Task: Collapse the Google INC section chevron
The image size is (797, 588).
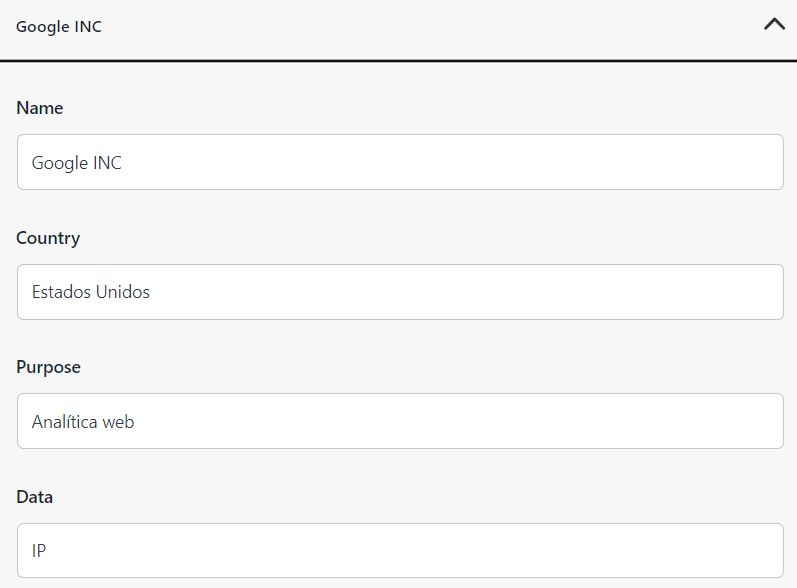Action: (x=774, y=24)
